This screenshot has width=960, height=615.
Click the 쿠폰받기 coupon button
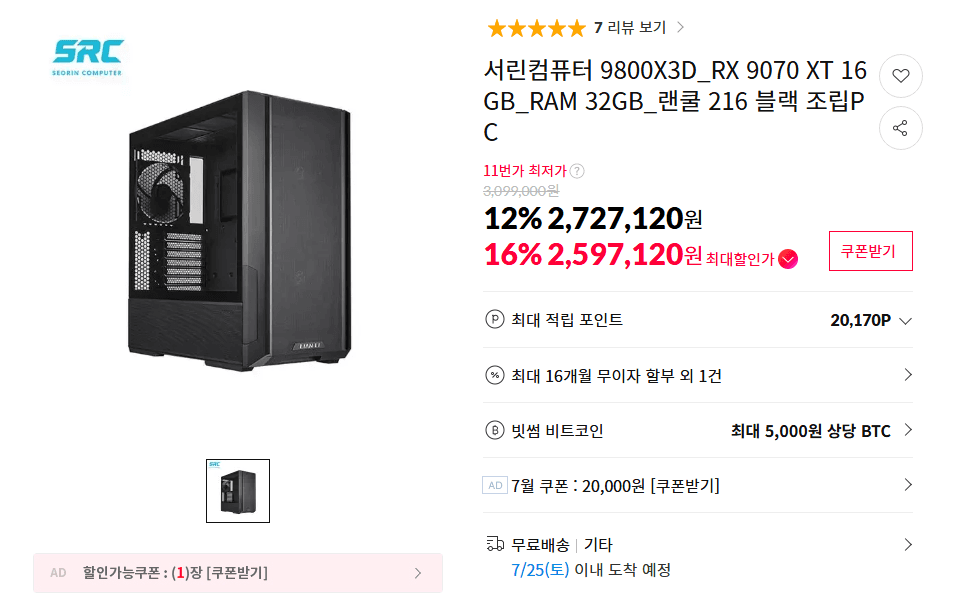tap(870, 251)
